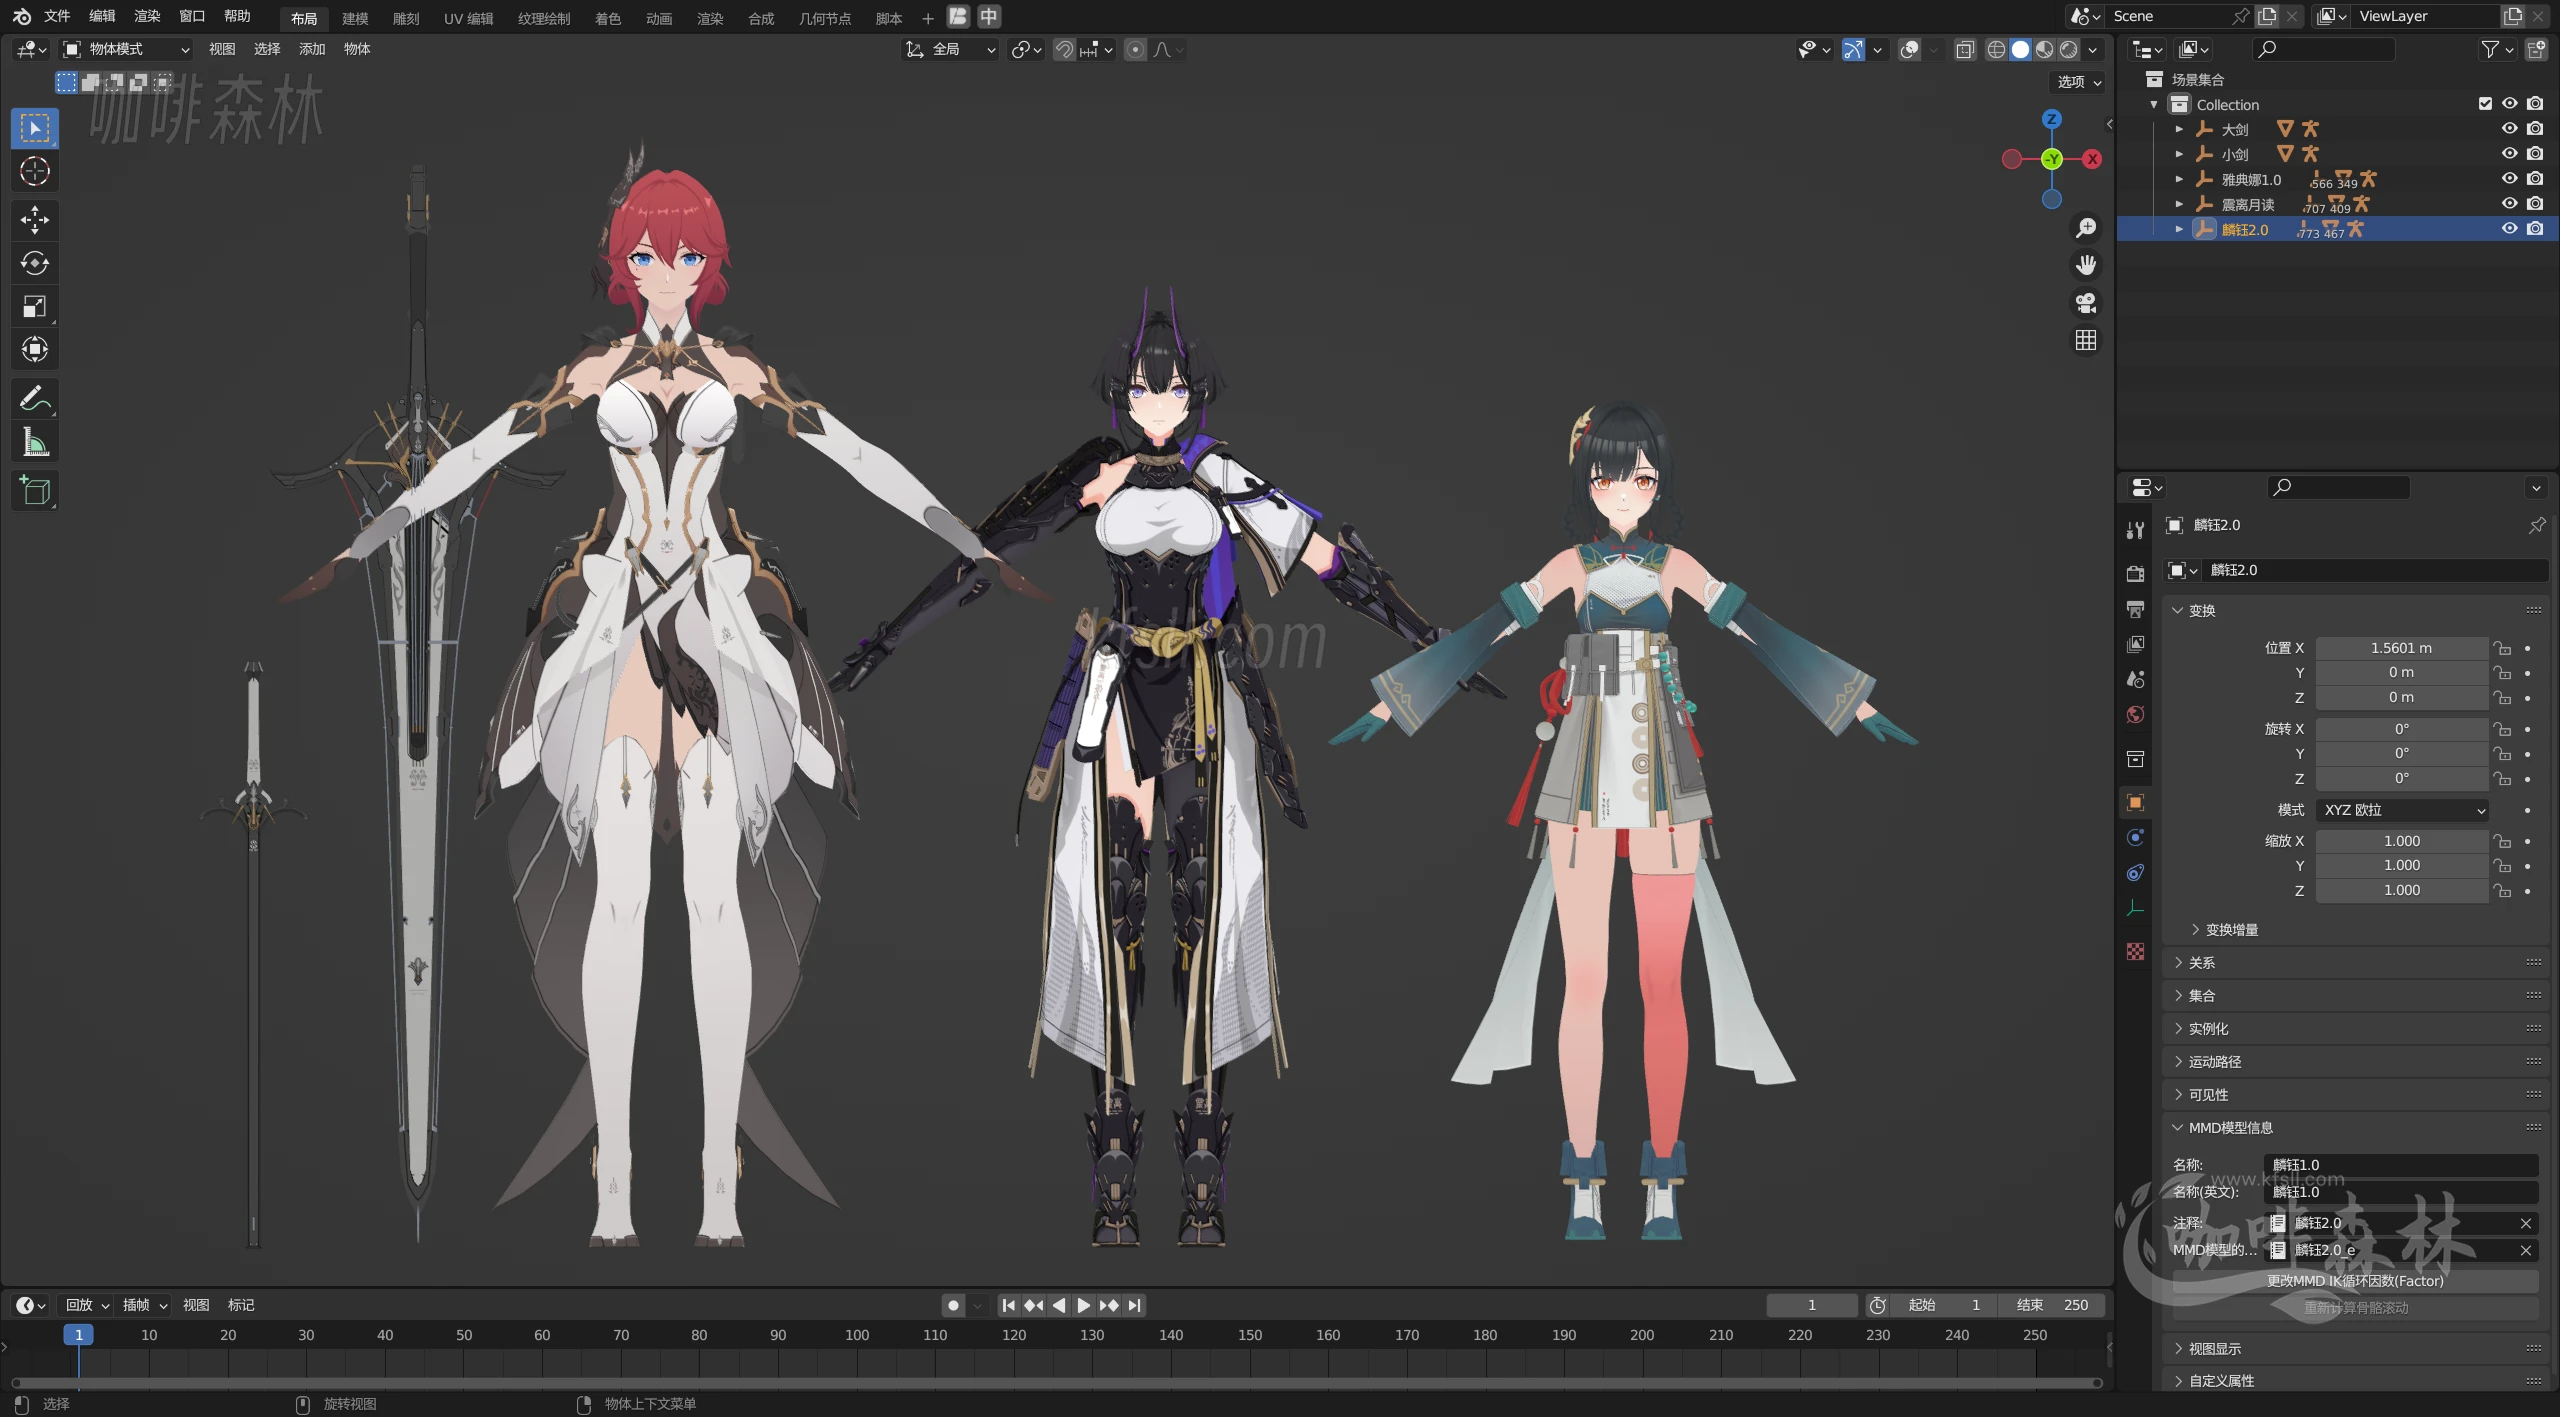Switch to the 几何节点 workspace tab

(825, 18)
